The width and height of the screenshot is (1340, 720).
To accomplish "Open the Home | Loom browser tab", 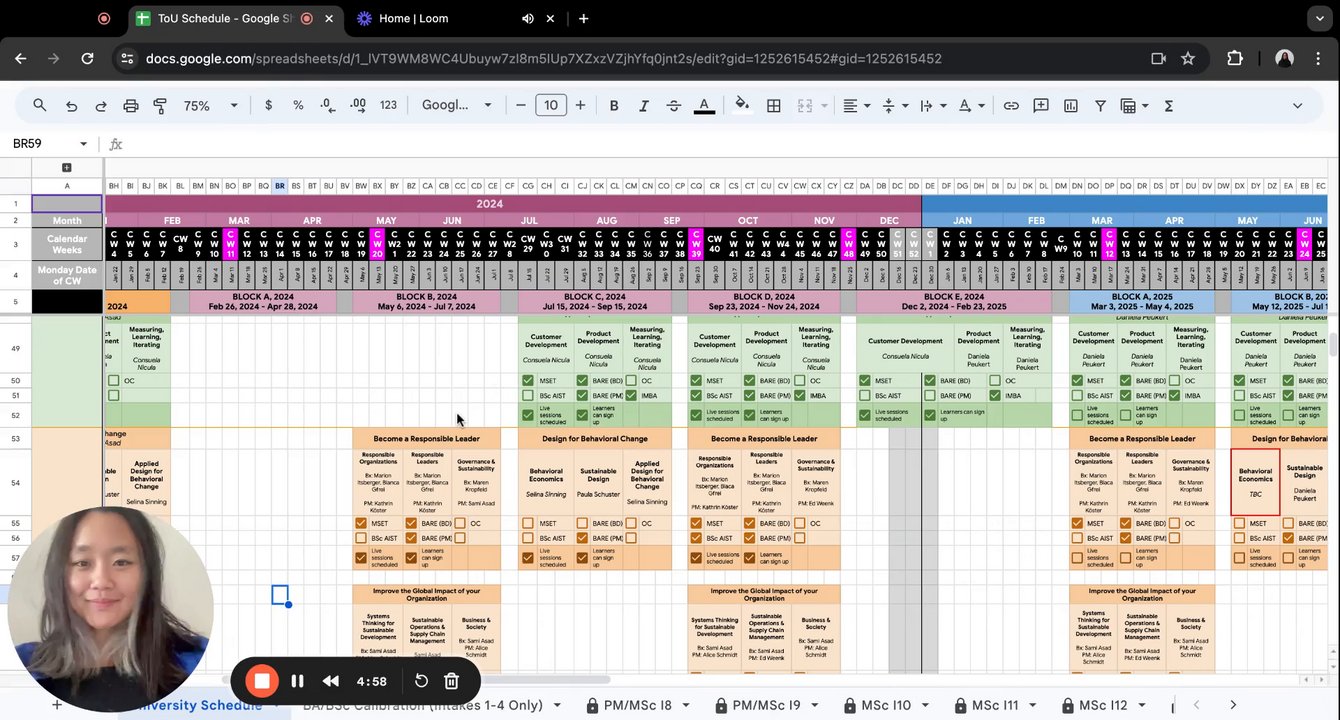I will pyautogui.click(x=413, y=18).
